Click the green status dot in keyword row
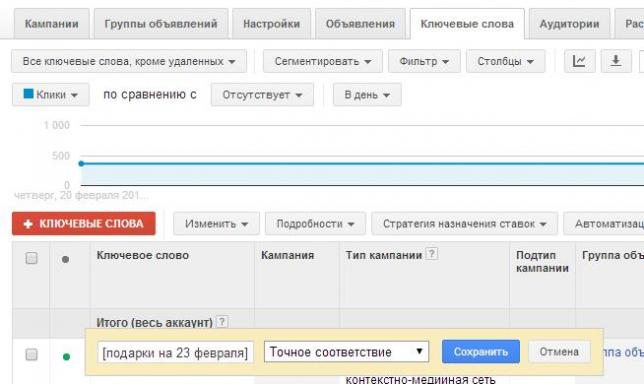The image size is (644, 384). tap(66, 356)
